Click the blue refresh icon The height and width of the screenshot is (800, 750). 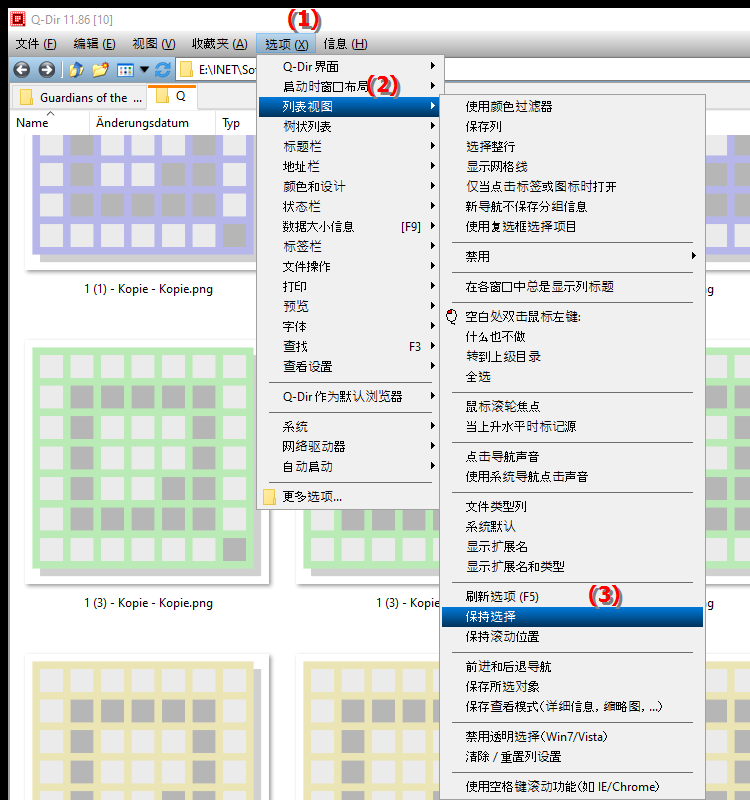tap(163, 69)
